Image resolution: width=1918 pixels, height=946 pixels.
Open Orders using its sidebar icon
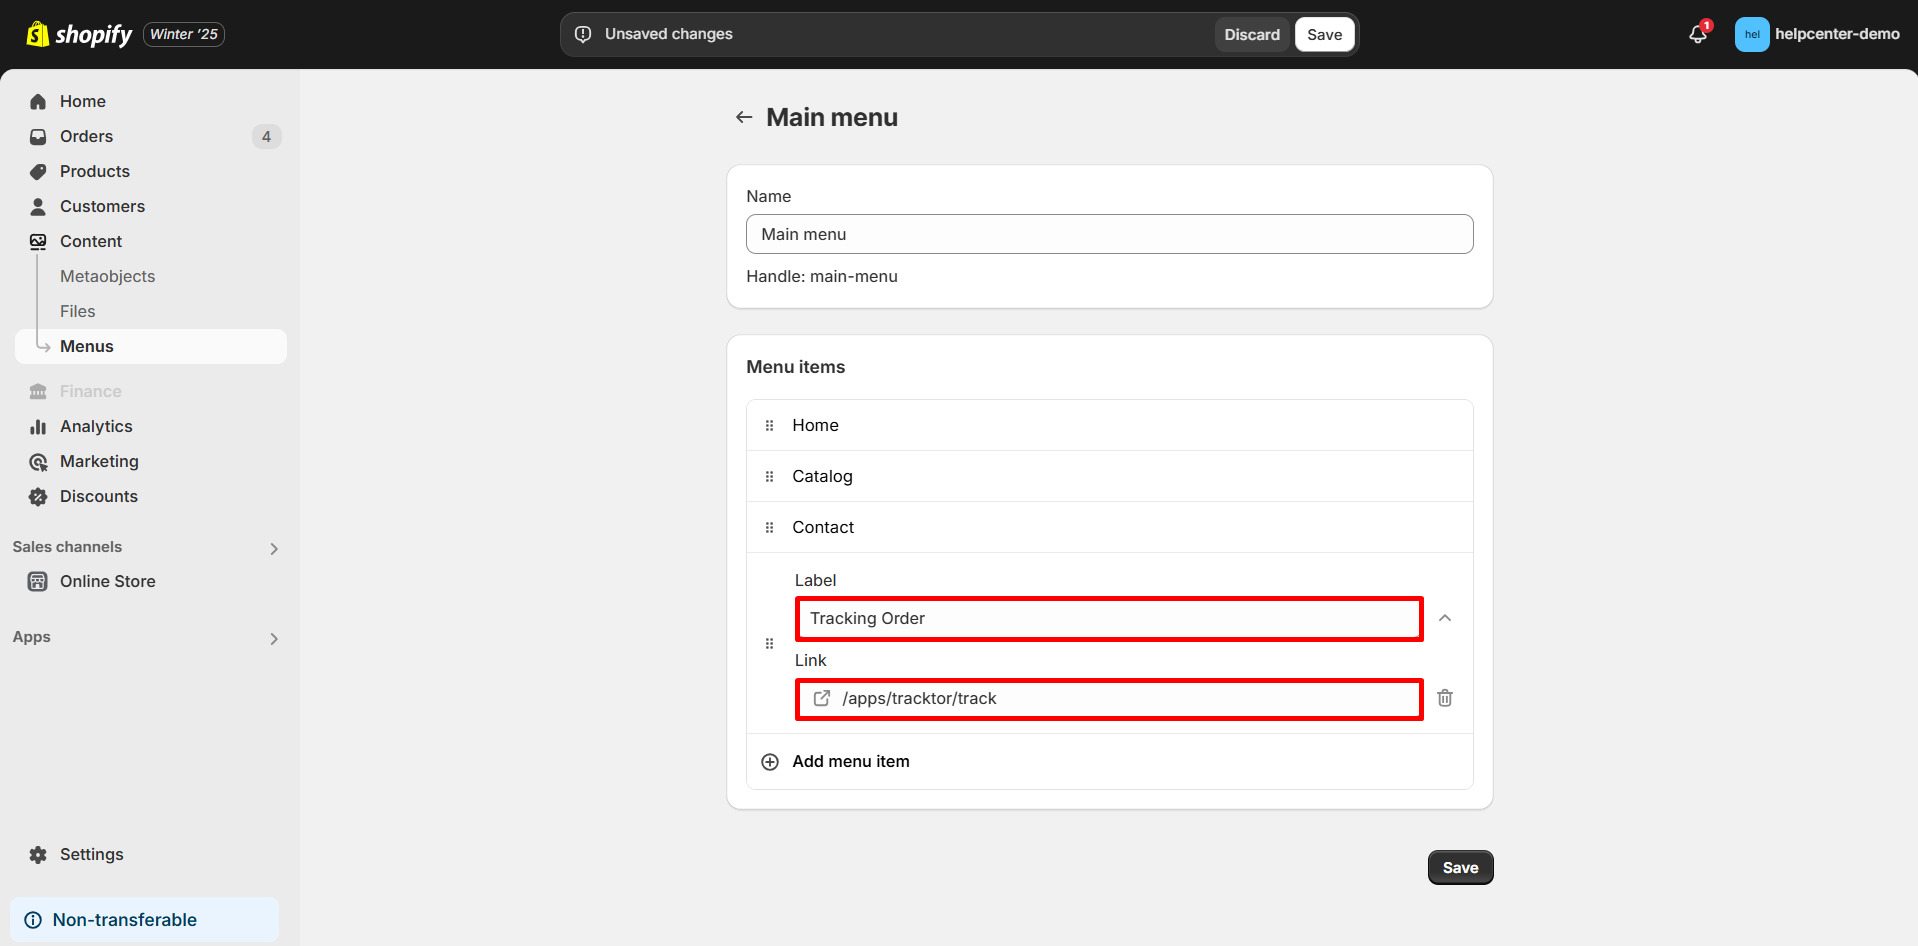coord(37,136)
